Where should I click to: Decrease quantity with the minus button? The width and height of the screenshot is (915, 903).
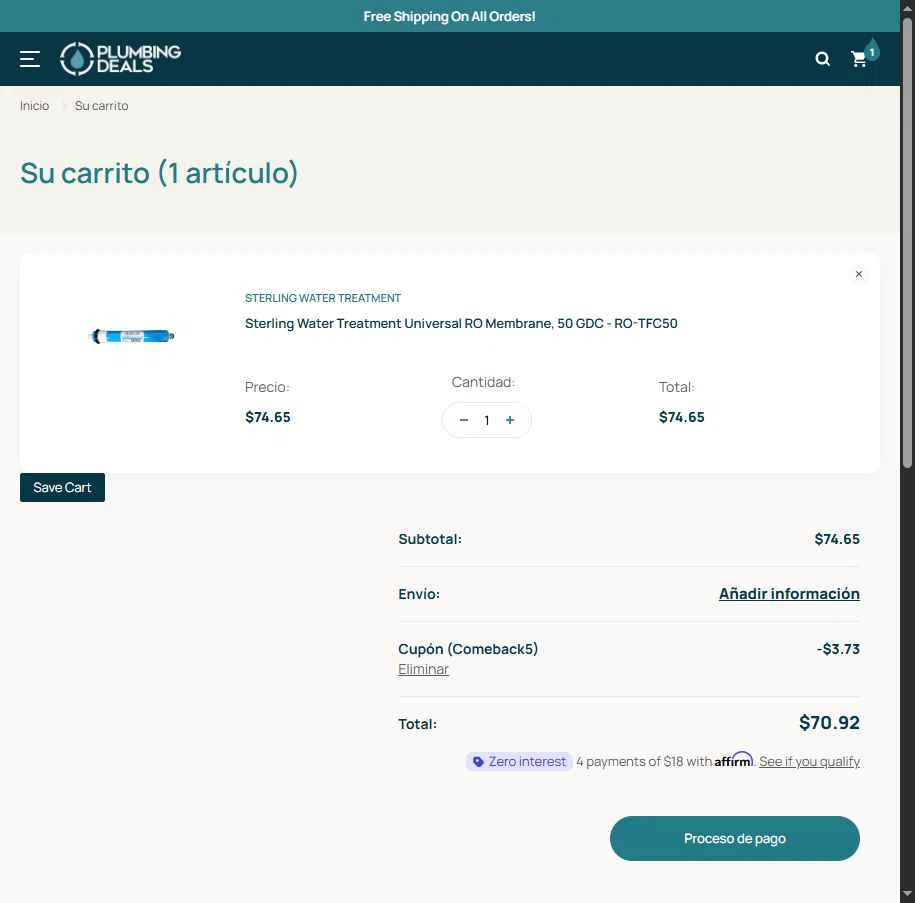[463, 420]
